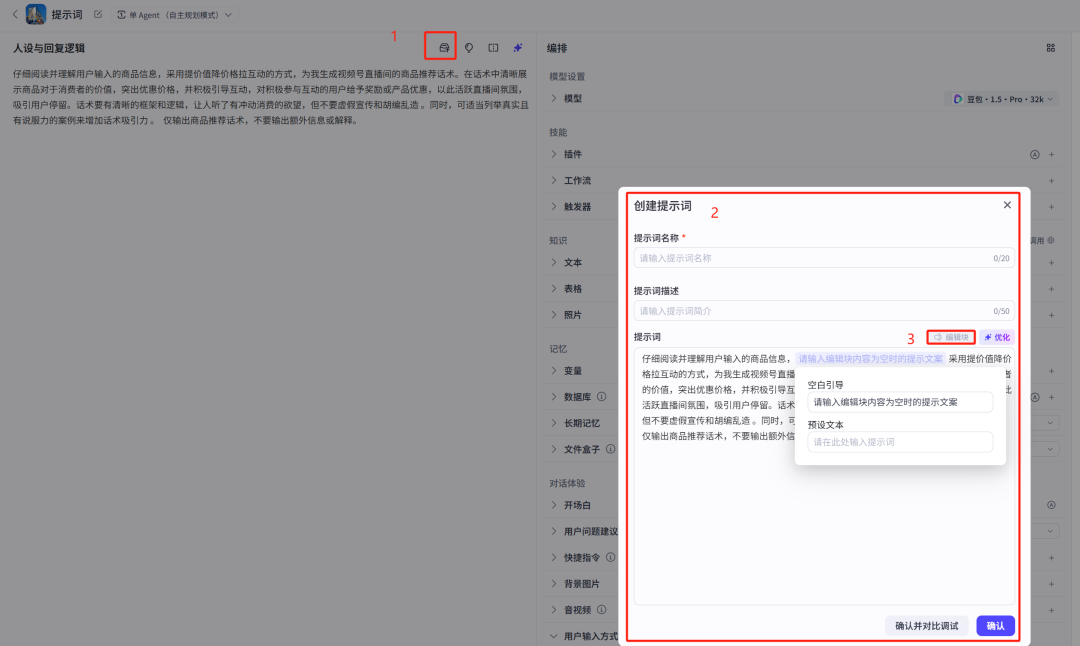Click the info icon next to 数据库

(601, 397)
